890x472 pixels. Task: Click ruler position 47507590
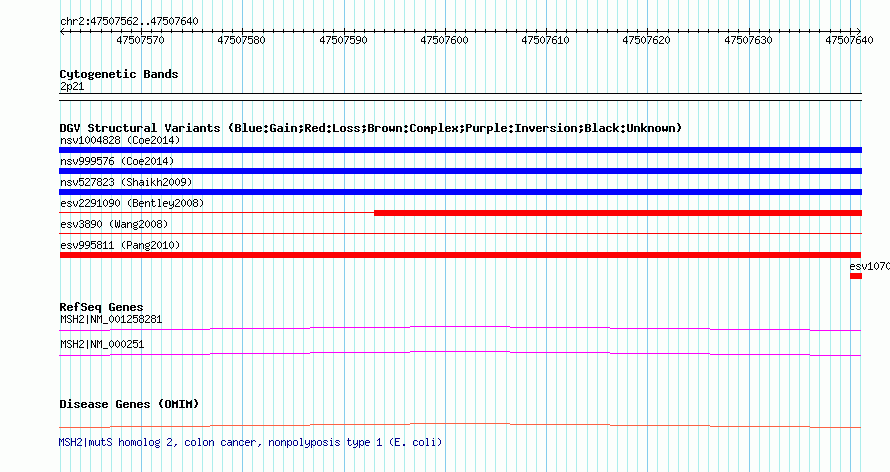343,40
